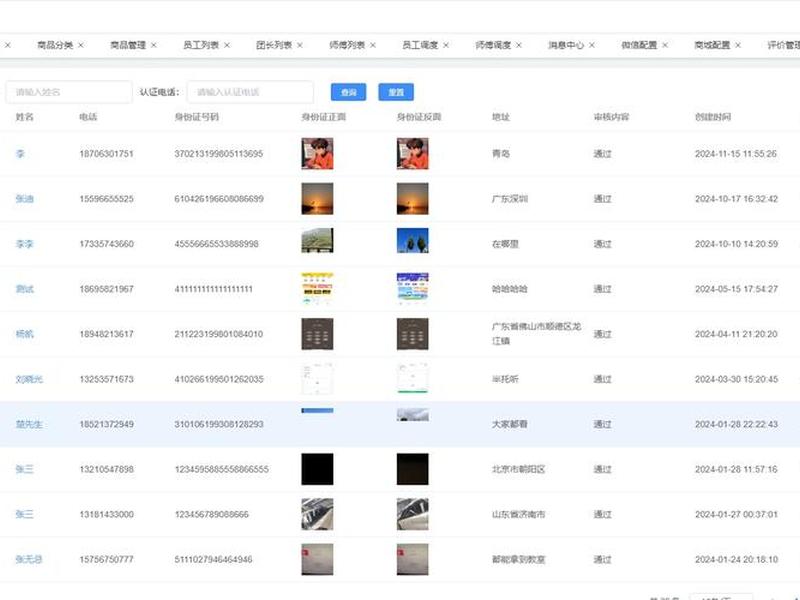Focus the 认证电话 input field

tap(250, 92)
